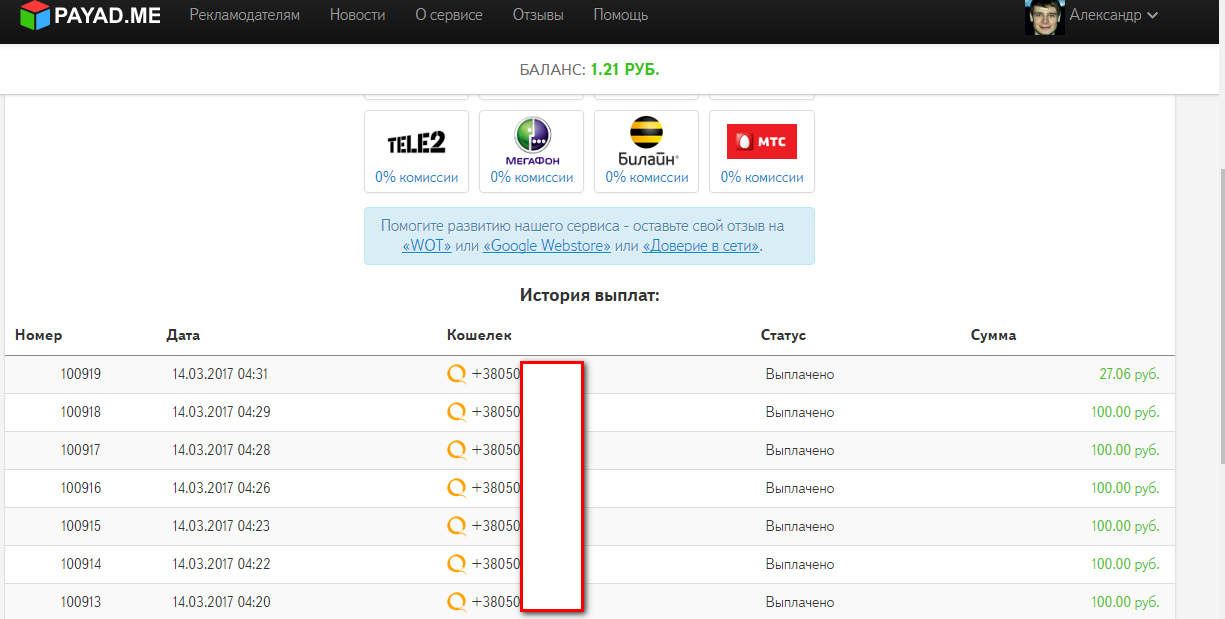Select the MegaFon payout option
The image size is (1225, 619).
(531, 151)
